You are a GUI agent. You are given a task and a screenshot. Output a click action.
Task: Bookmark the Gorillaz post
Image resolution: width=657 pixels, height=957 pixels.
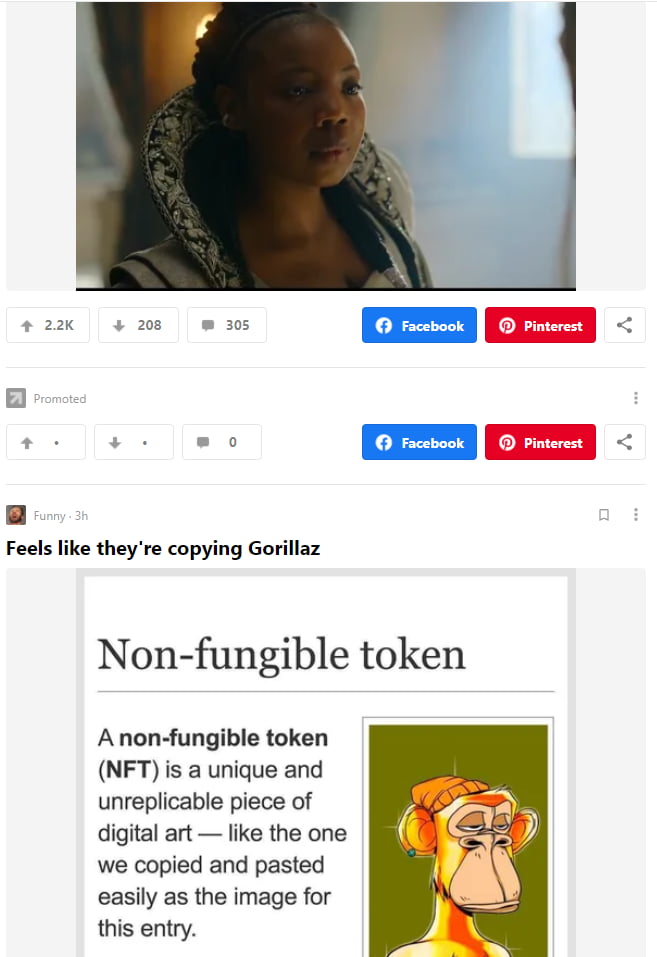tap(604, 515)
